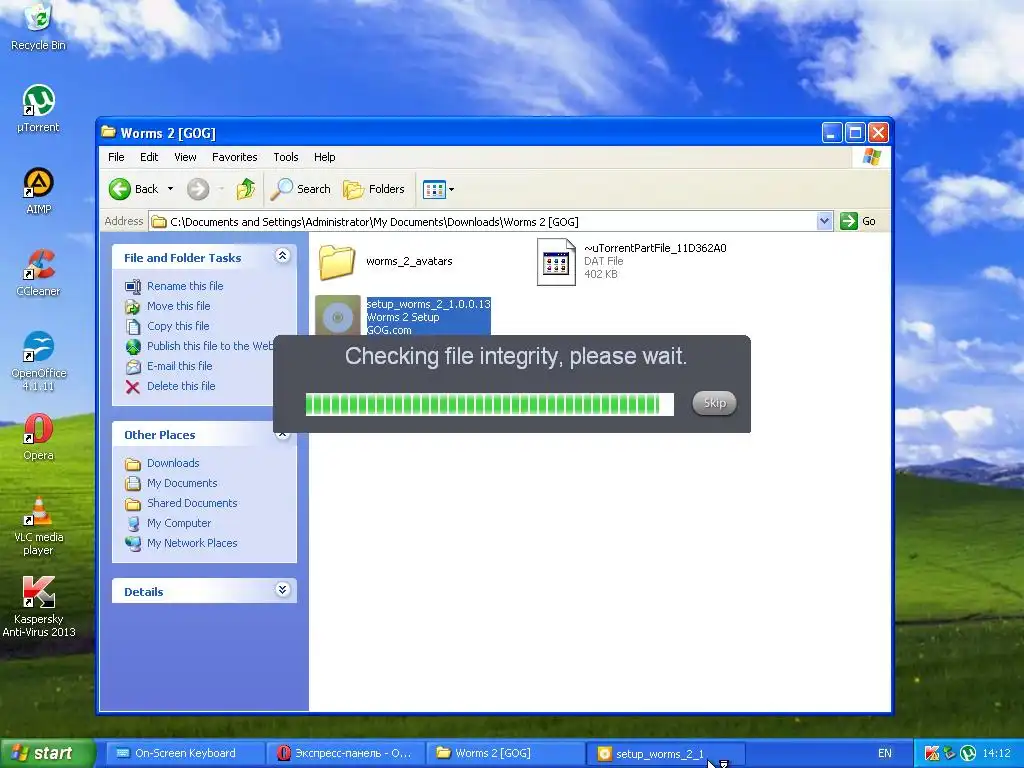Open the Help menu
This screenshot has height=768, width=1024.
[325, 157]
